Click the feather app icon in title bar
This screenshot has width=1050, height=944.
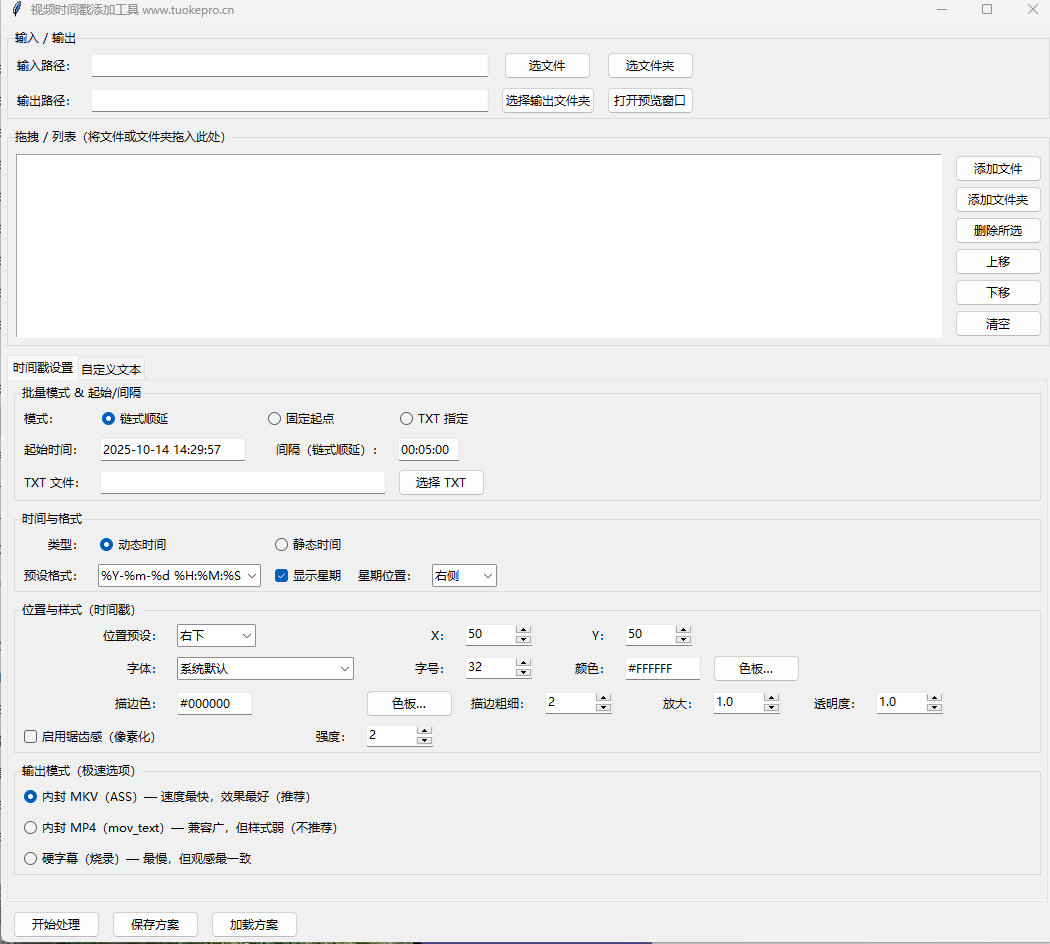click(16, 9)
